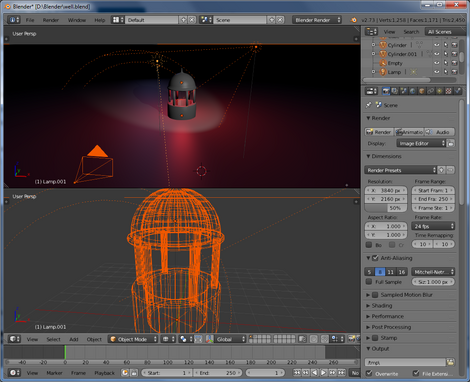Open the viewport shading mode selector

click(168, 339)
